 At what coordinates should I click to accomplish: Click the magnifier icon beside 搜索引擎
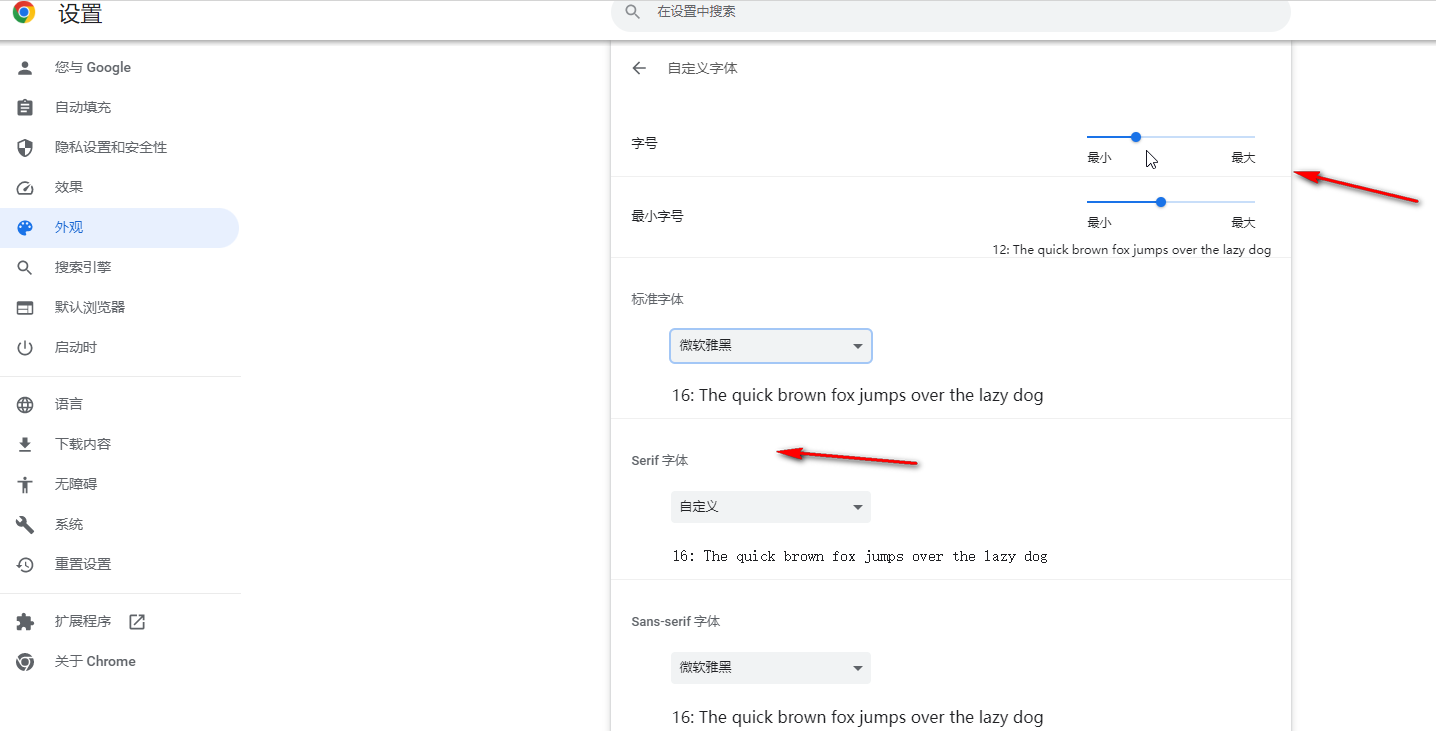tap(25, 268)
